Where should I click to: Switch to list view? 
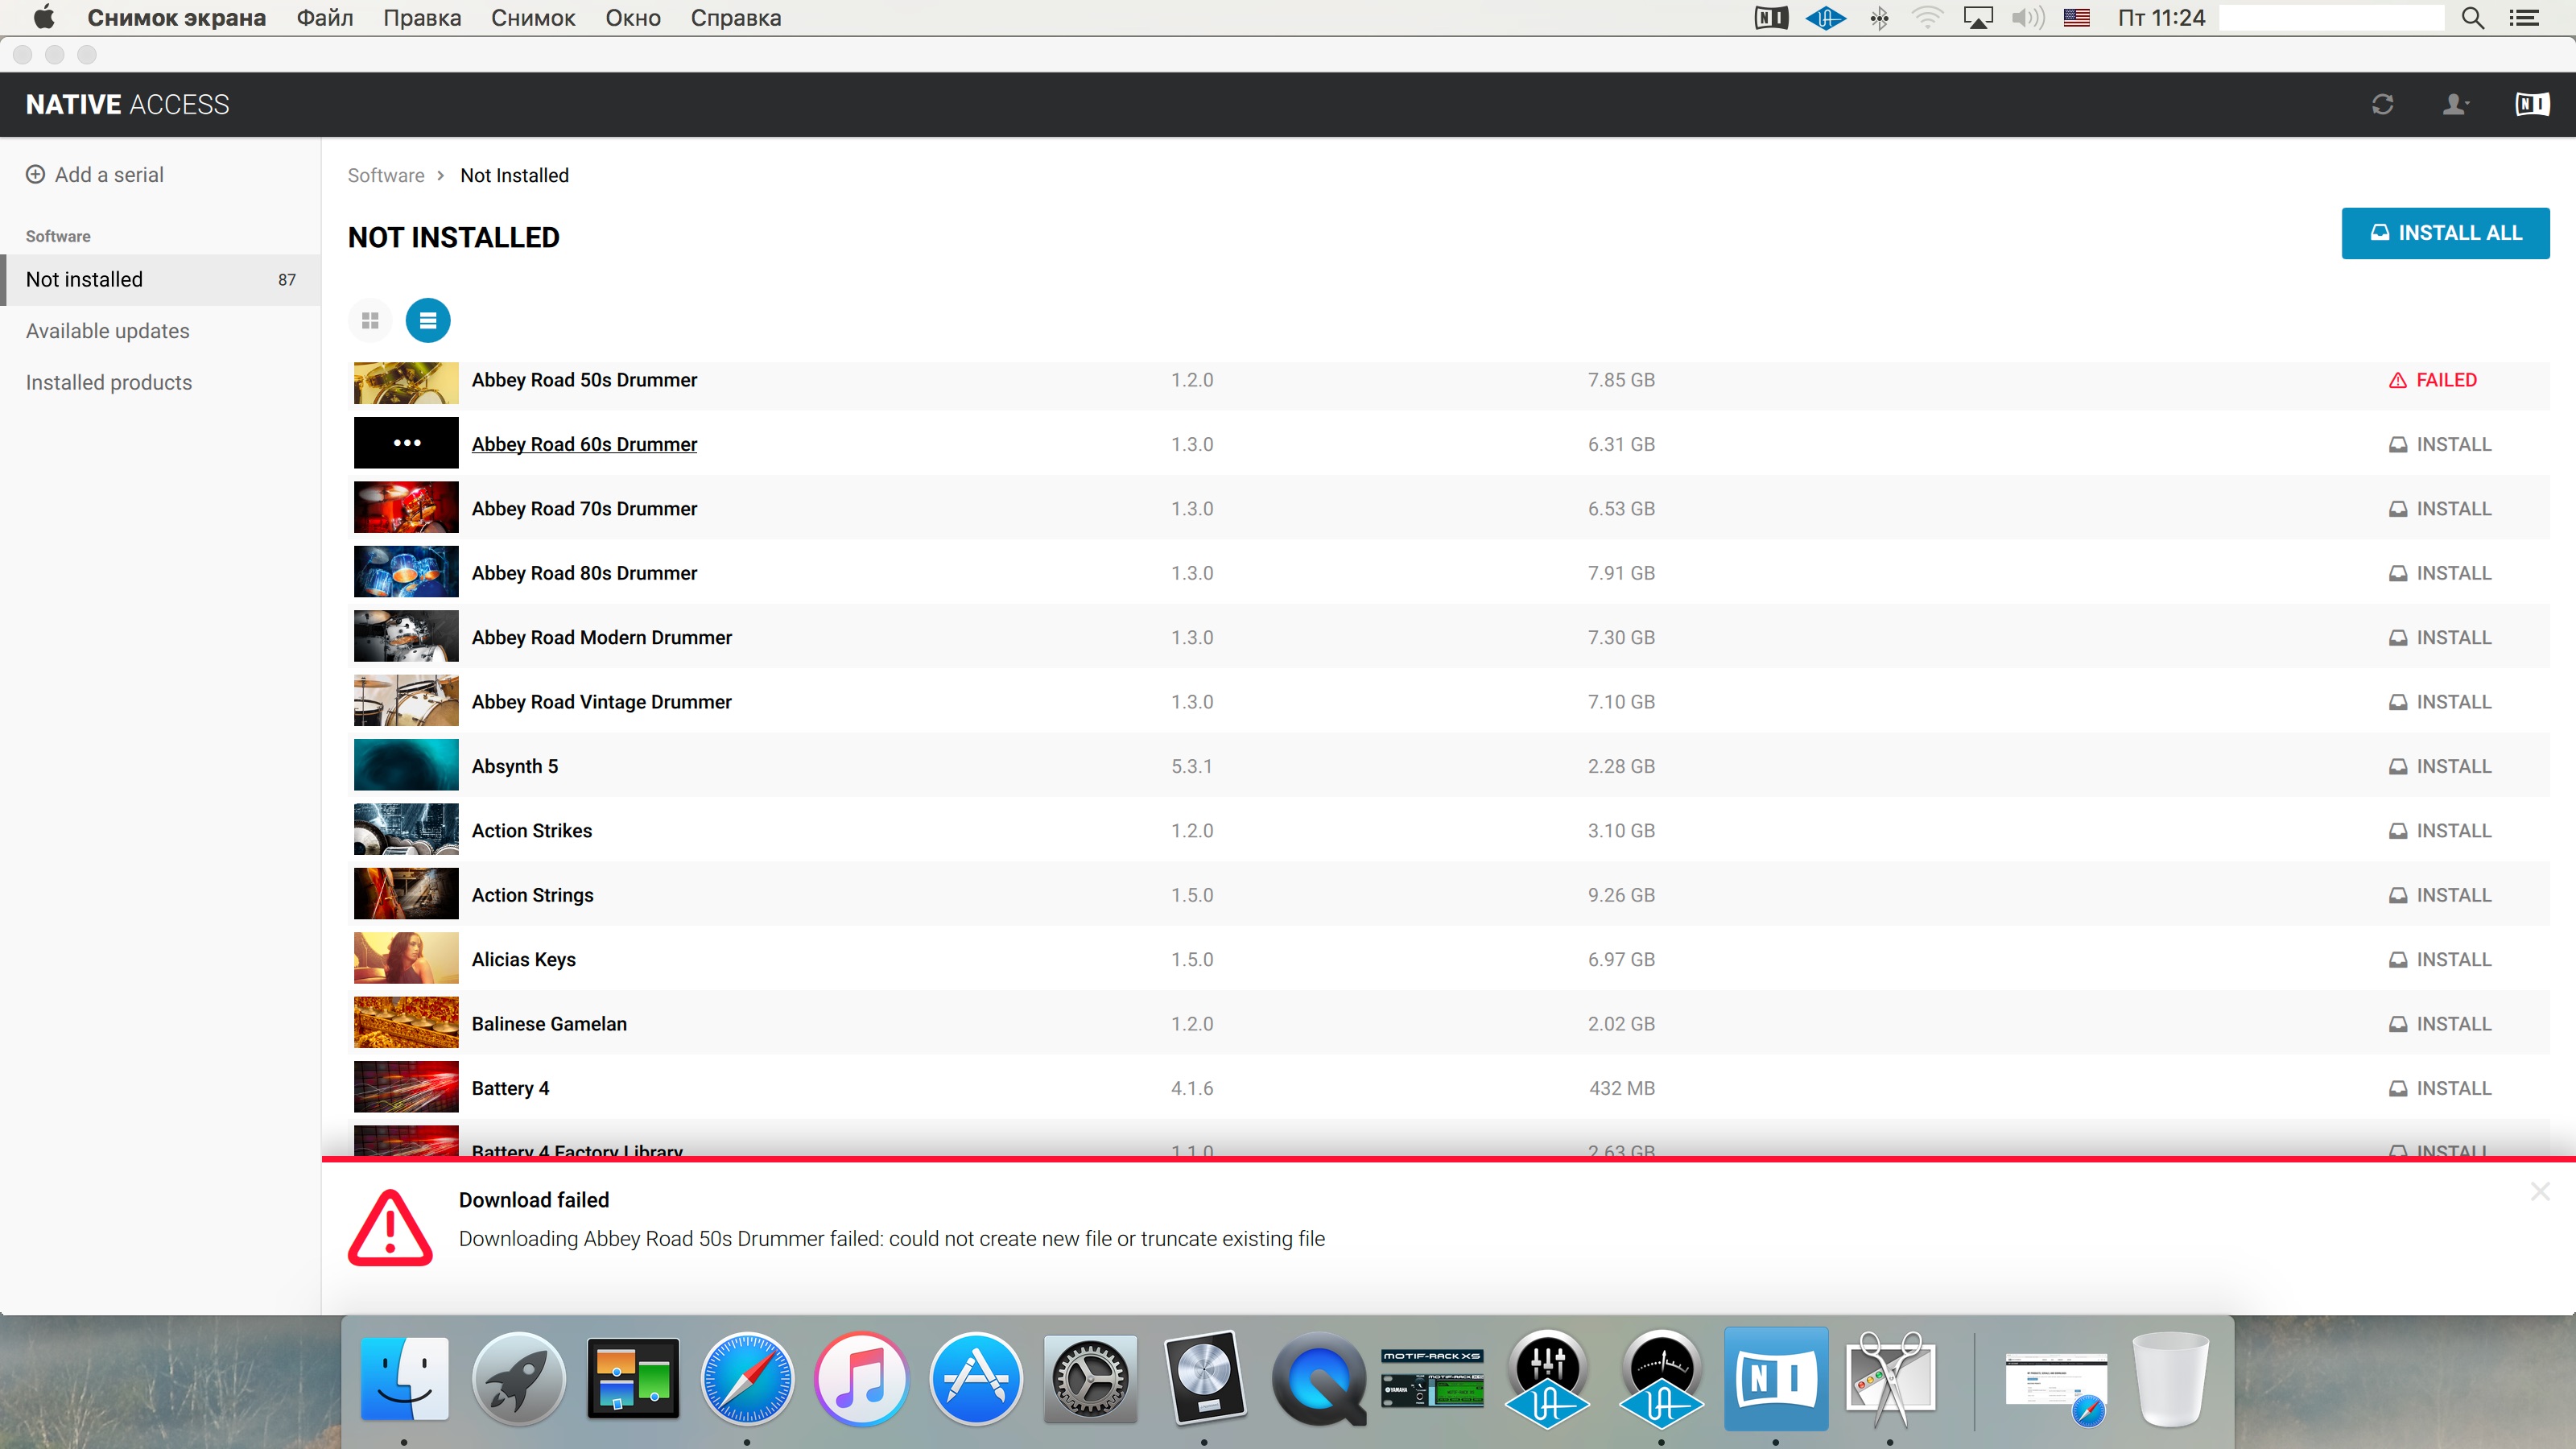428,320
